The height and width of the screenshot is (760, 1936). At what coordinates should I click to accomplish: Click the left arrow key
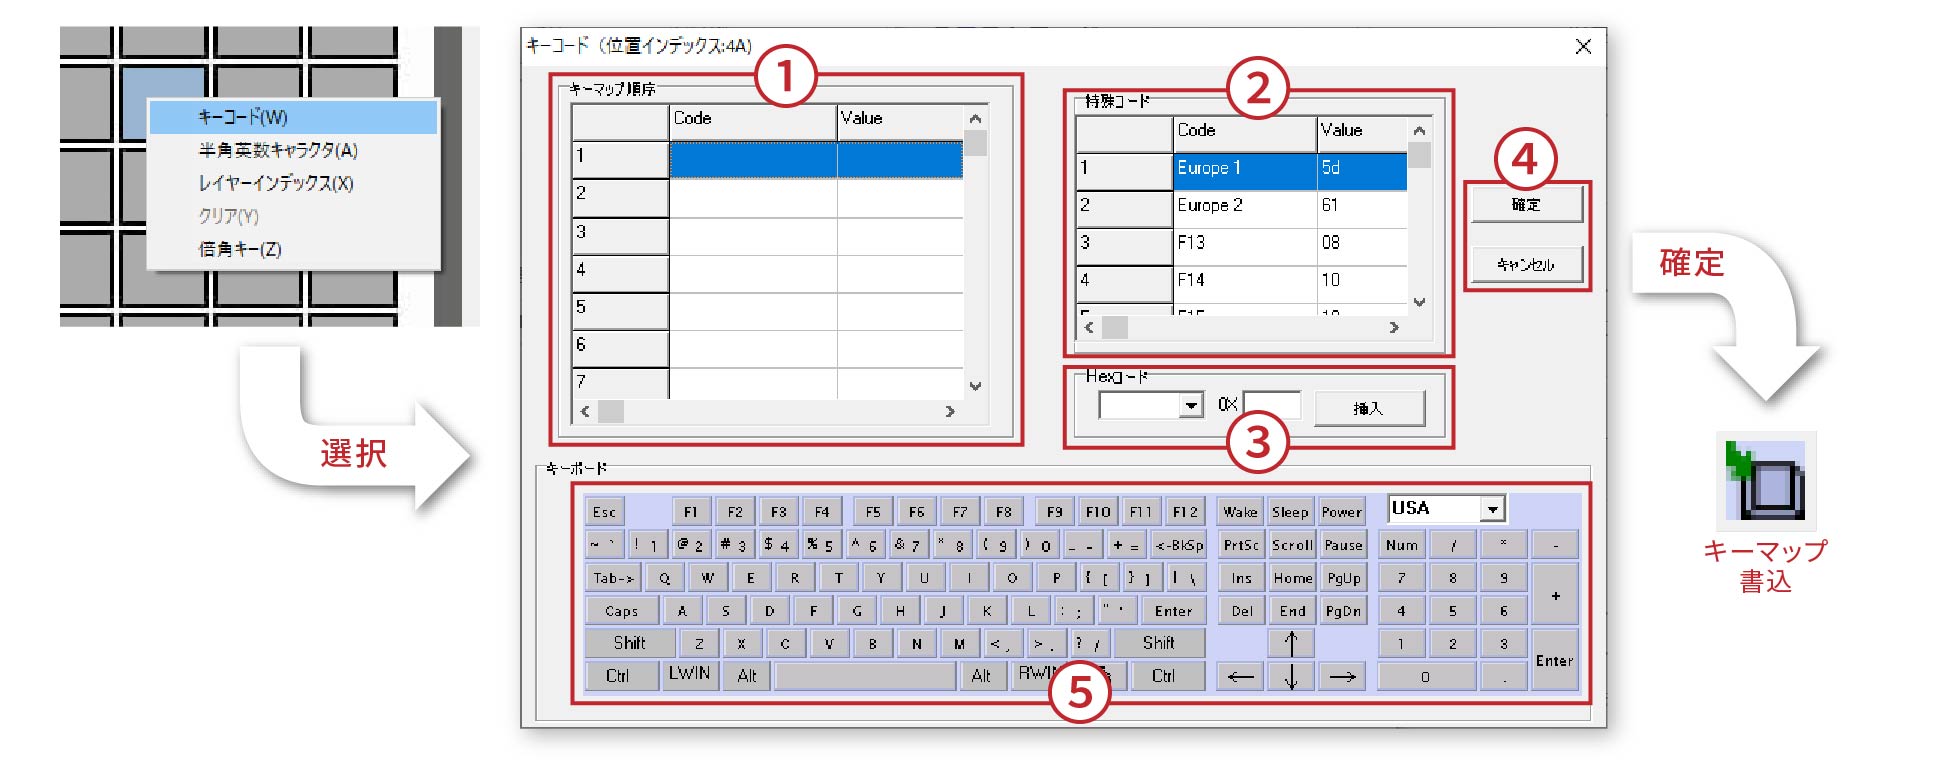point(1241,676)
